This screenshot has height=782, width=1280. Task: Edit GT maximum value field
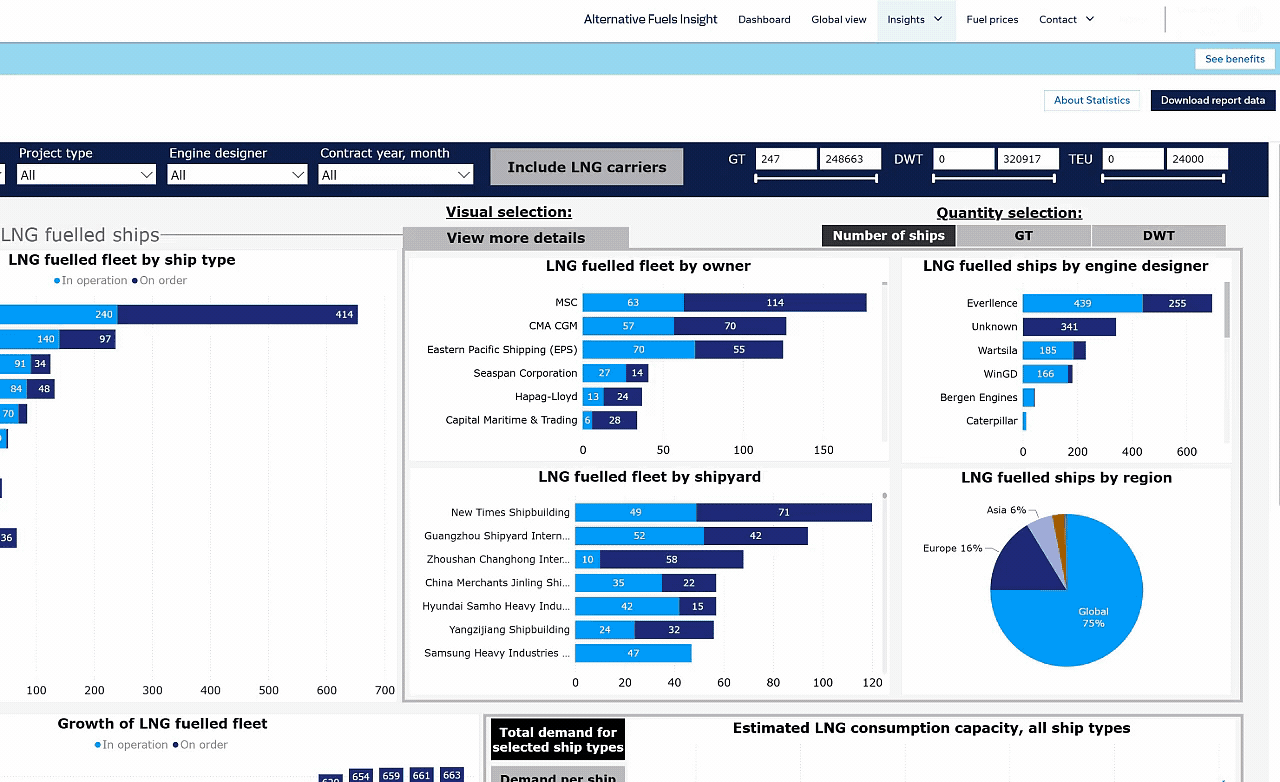coord(850,159)
